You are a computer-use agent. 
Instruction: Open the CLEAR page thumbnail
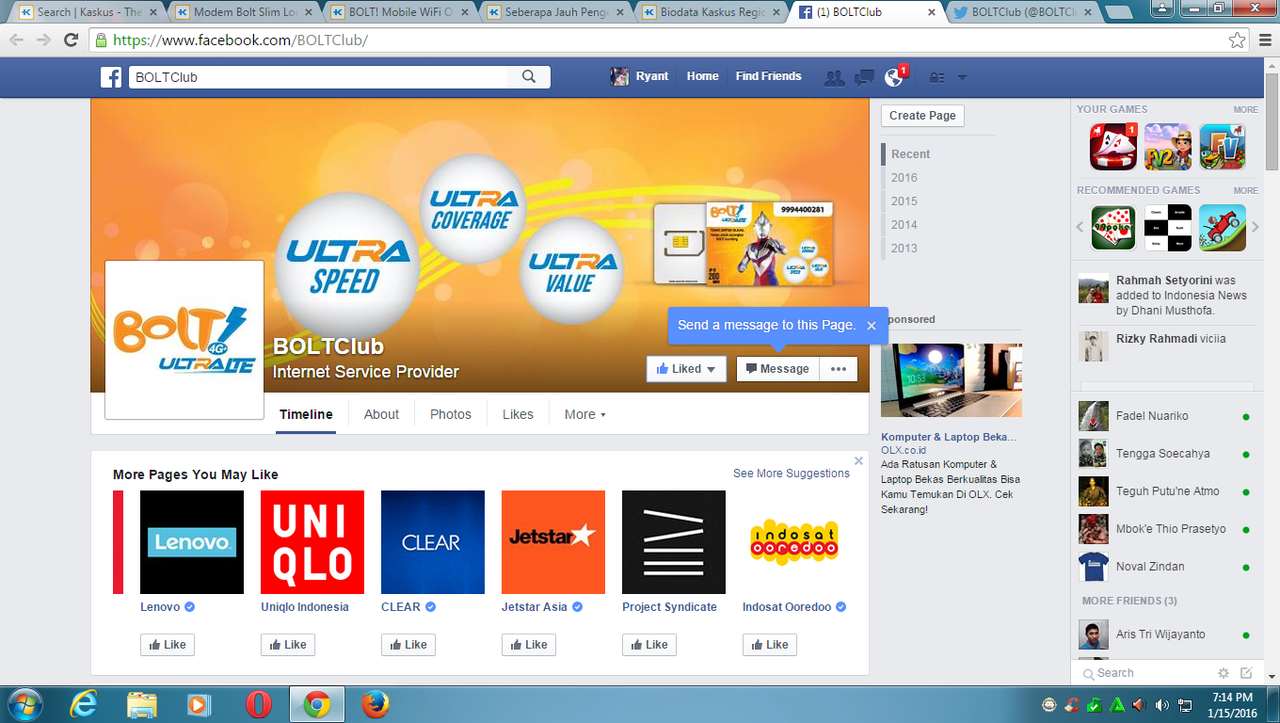[433, 542]
